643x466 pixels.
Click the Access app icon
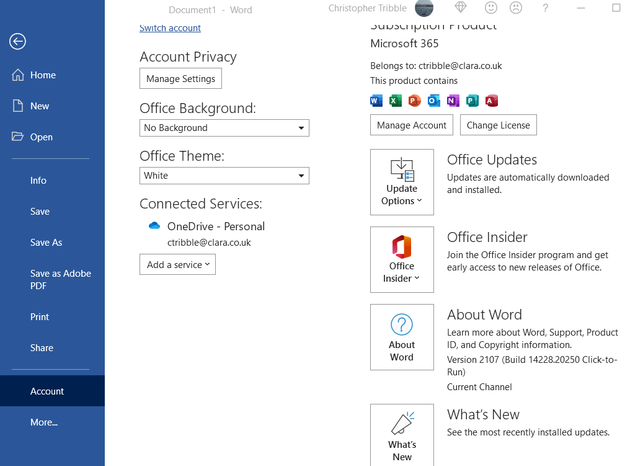pos(491,101)
